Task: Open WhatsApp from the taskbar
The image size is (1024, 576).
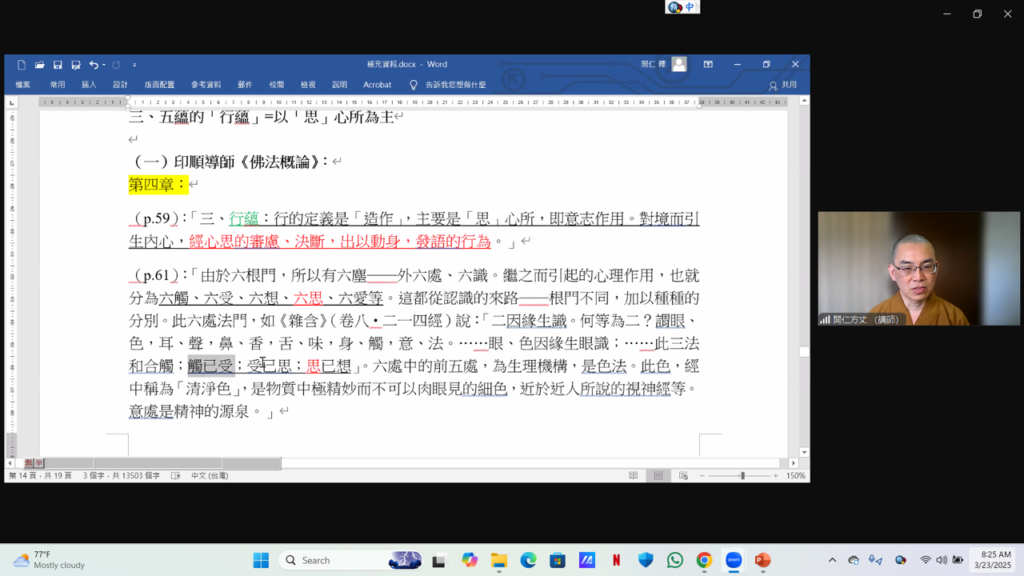Action: click(675, 560)
